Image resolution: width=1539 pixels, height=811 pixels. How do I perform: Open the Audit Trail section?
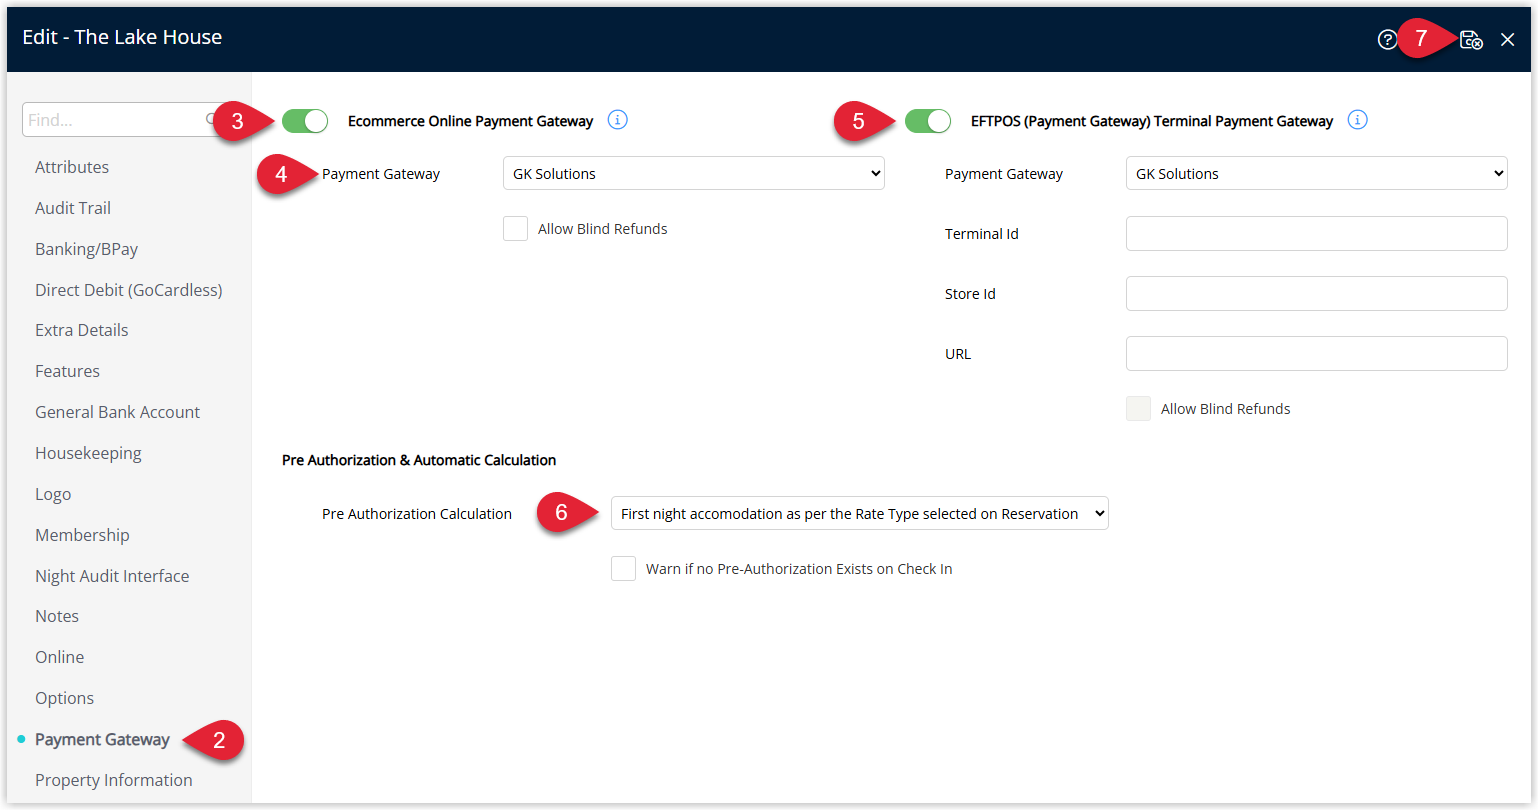click(x=73, y=208)
